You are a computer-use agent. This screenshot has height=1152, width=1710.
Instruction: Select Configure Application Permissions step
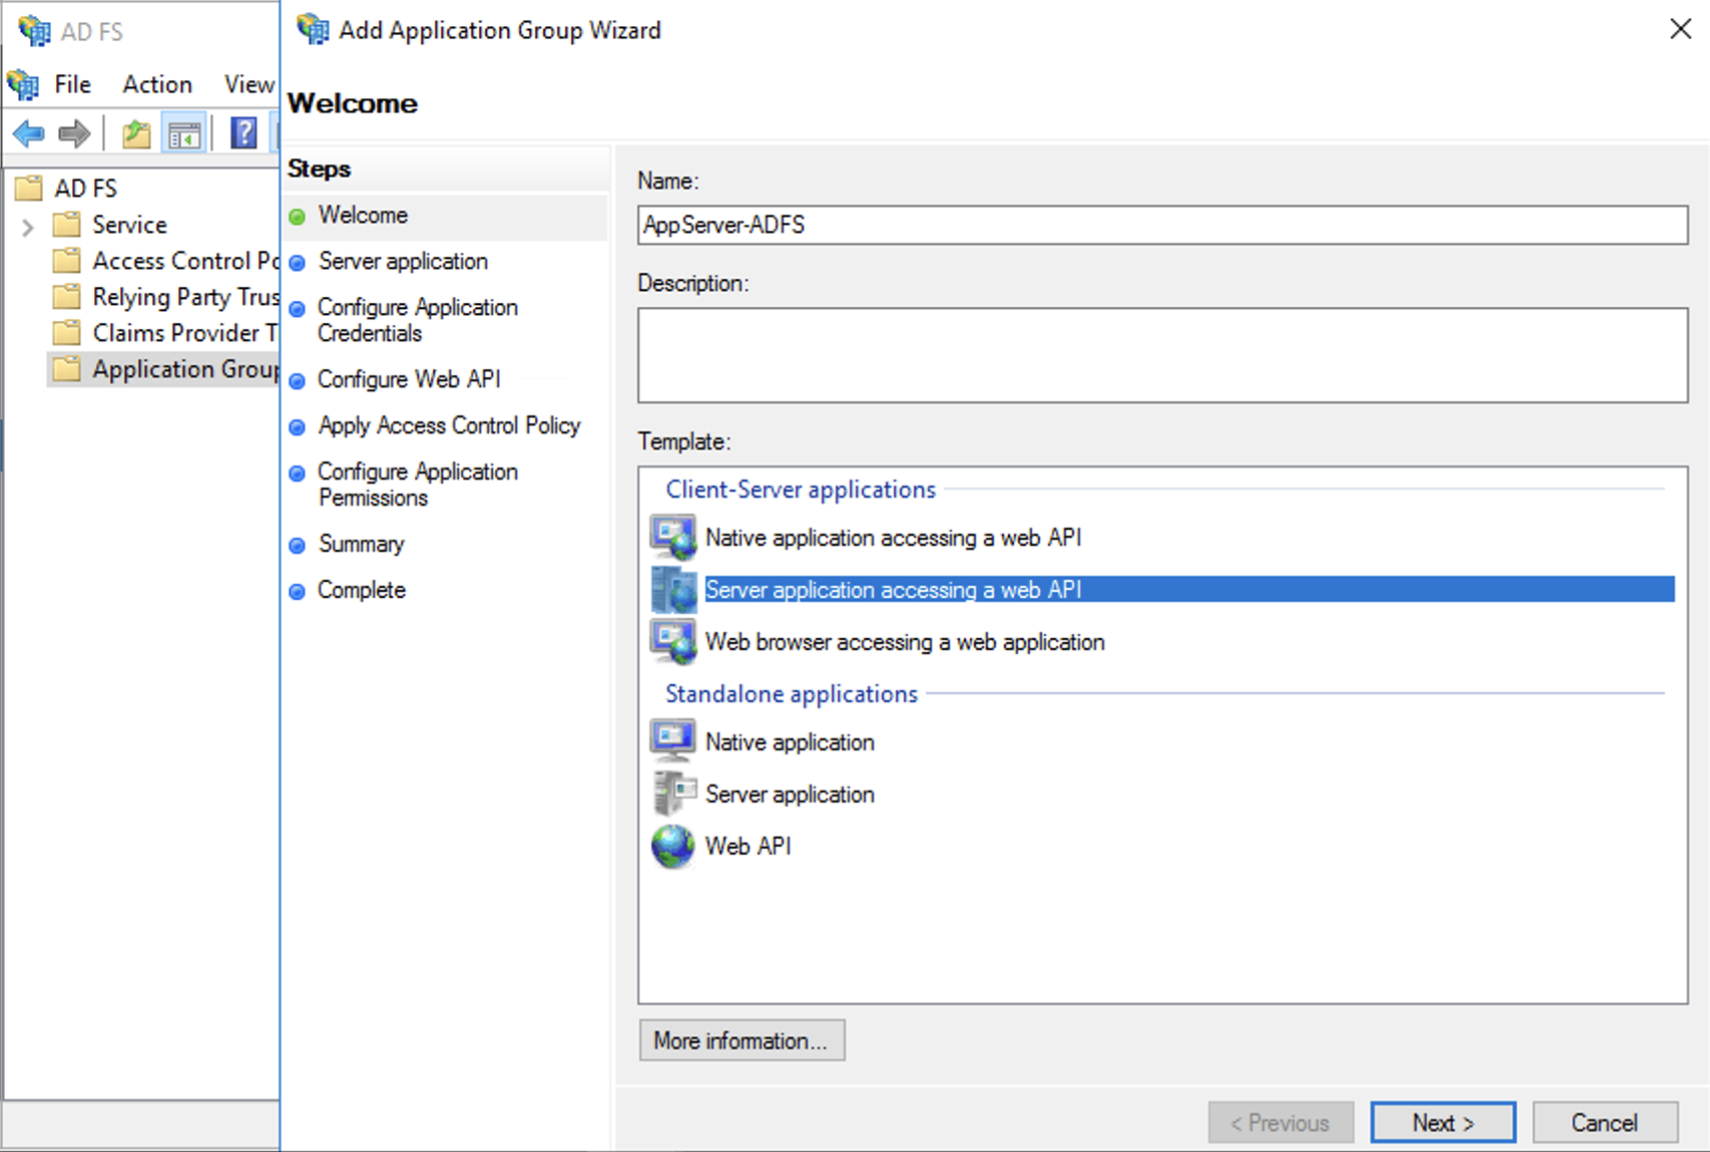tap(418, 484)
